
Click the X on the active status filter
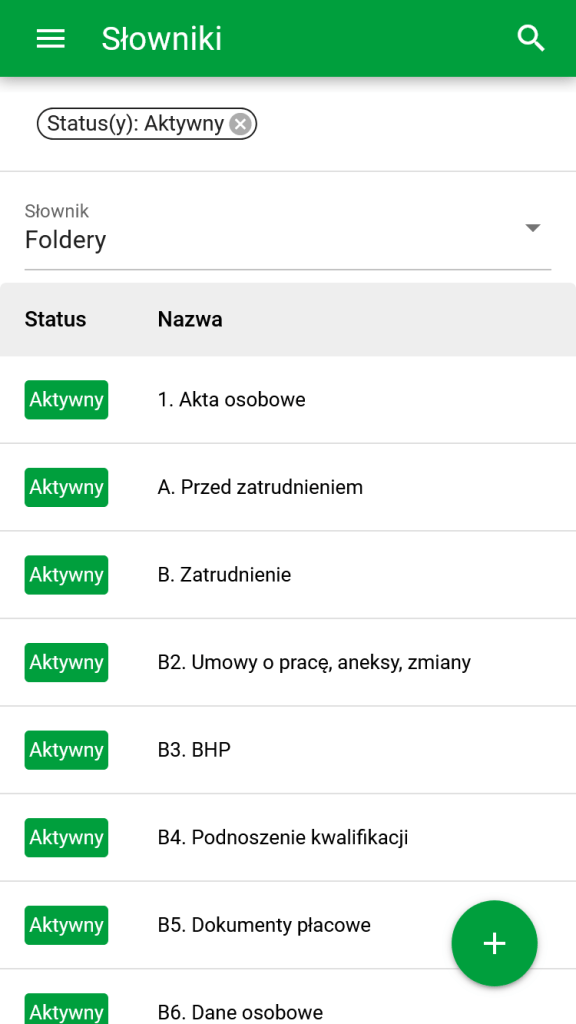click(x=239, y=123)
